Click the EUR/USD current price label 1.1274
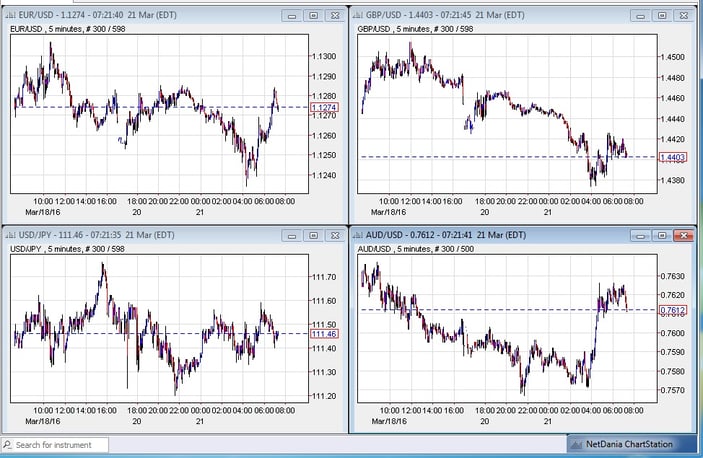This screenshot has height=458, width=703. coord(324,108)
